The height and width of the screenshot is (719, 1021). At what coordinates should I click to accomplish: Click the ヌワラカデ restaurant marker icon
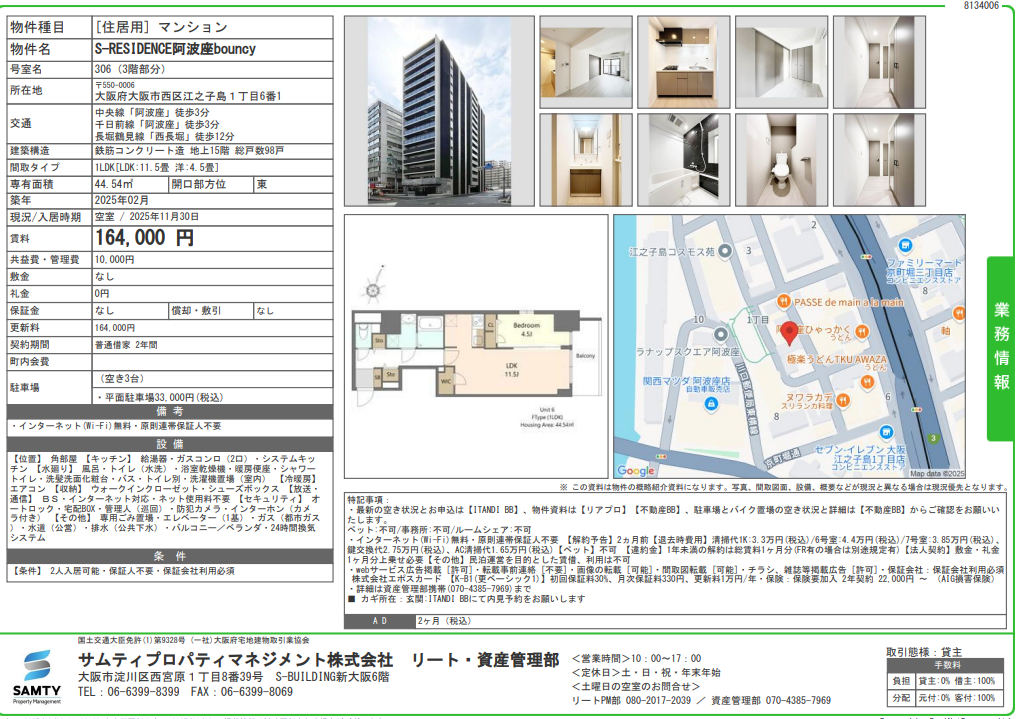(x=841, y=398)
